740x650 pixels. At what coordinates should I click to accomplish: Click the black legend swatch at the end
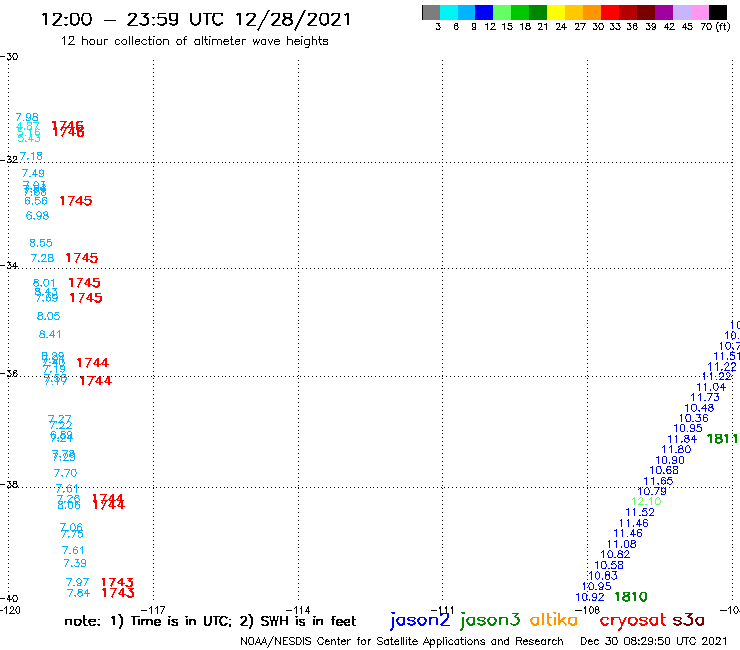pos(718,12)
